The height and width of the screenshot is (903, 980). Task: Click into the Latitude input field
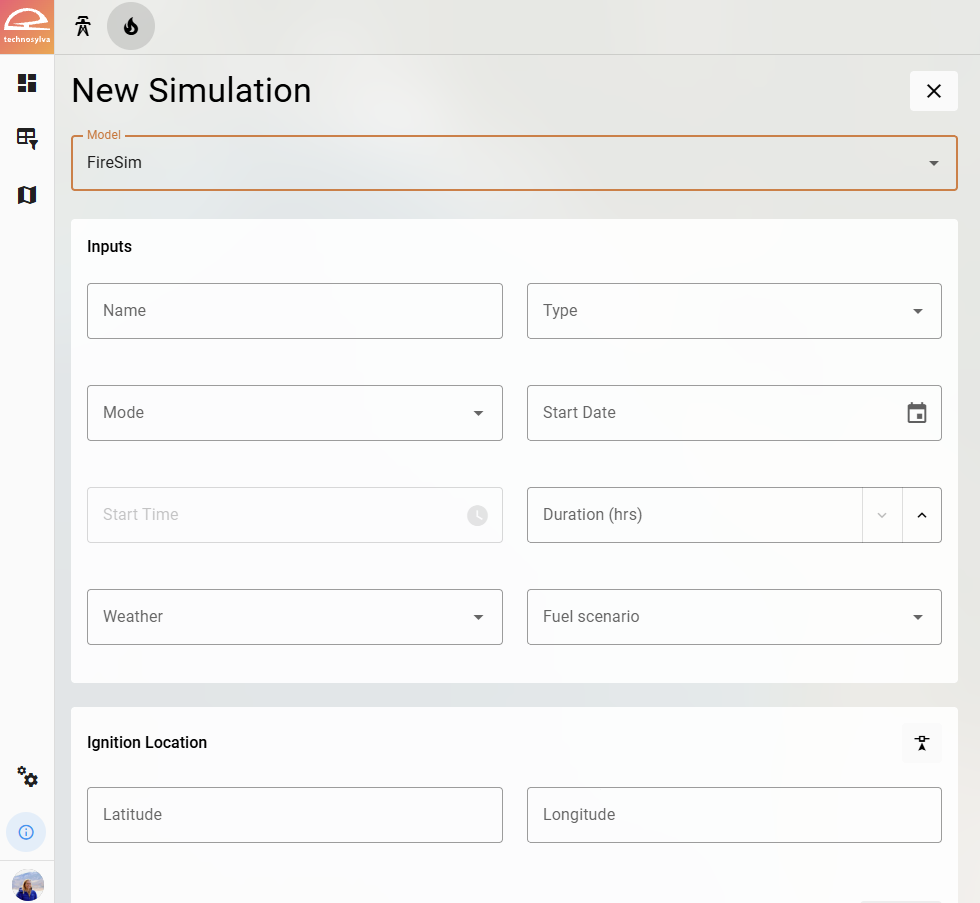pyautogui.click(x=294, y=815)
